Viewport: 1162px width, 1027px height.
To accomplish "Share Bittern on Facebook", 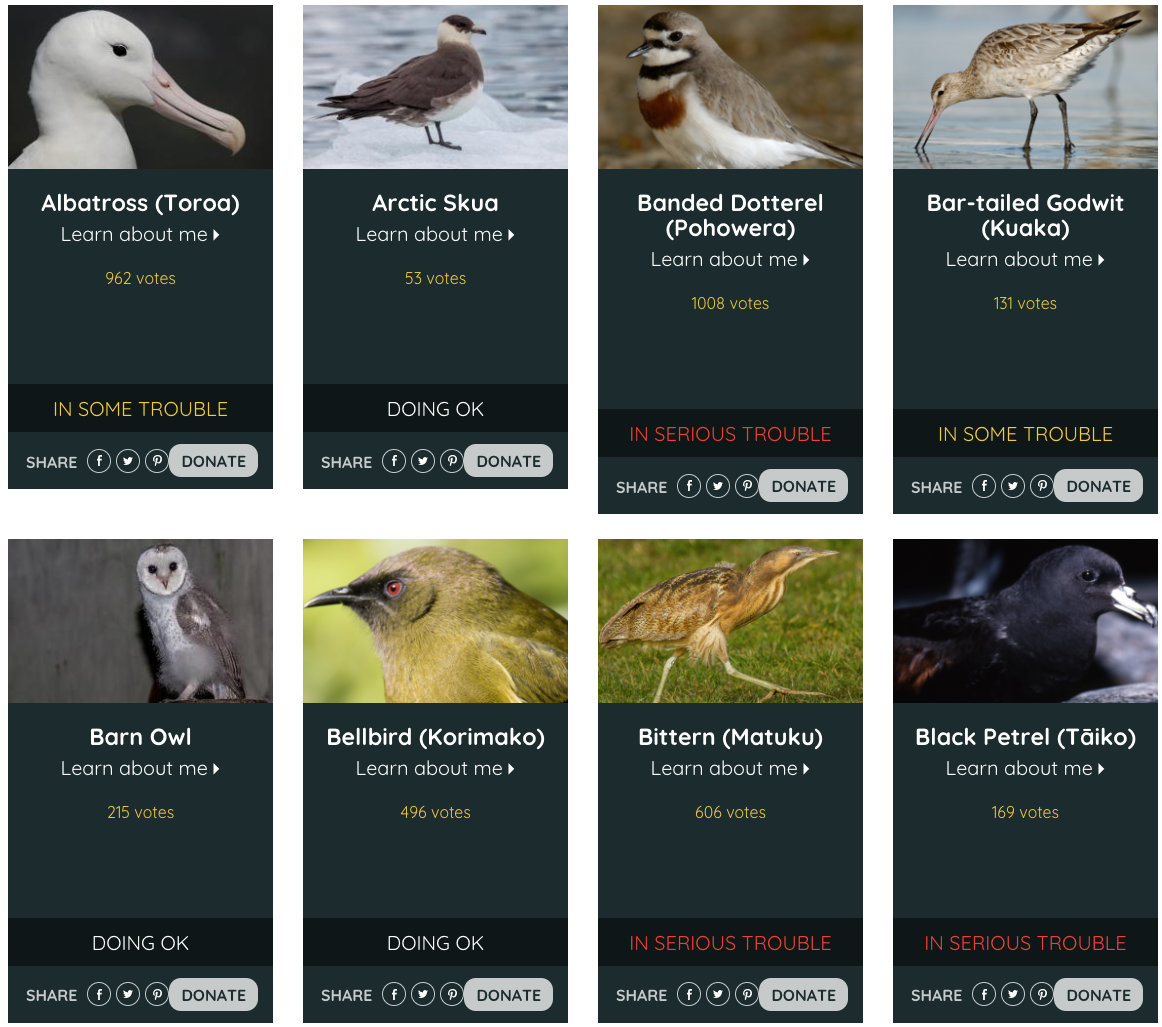I will tap(689, 994).
